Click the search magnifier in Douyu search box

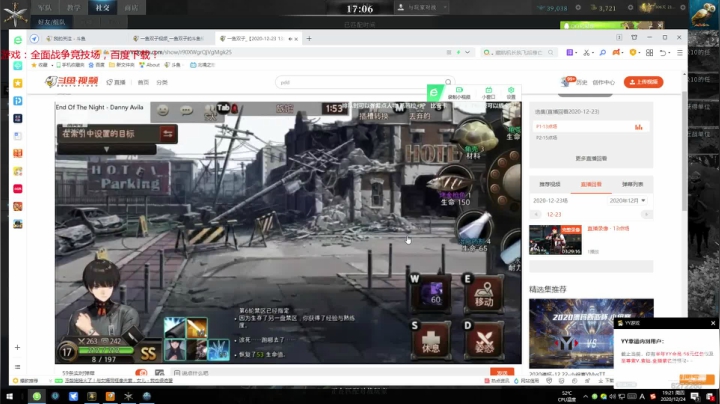point(448,82)
